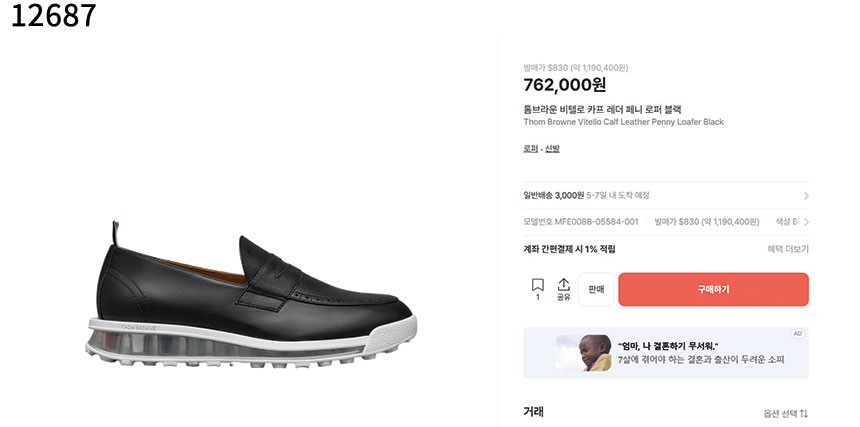Click the AD badge on the banner
860x427 pixels.
coord(797,333)
